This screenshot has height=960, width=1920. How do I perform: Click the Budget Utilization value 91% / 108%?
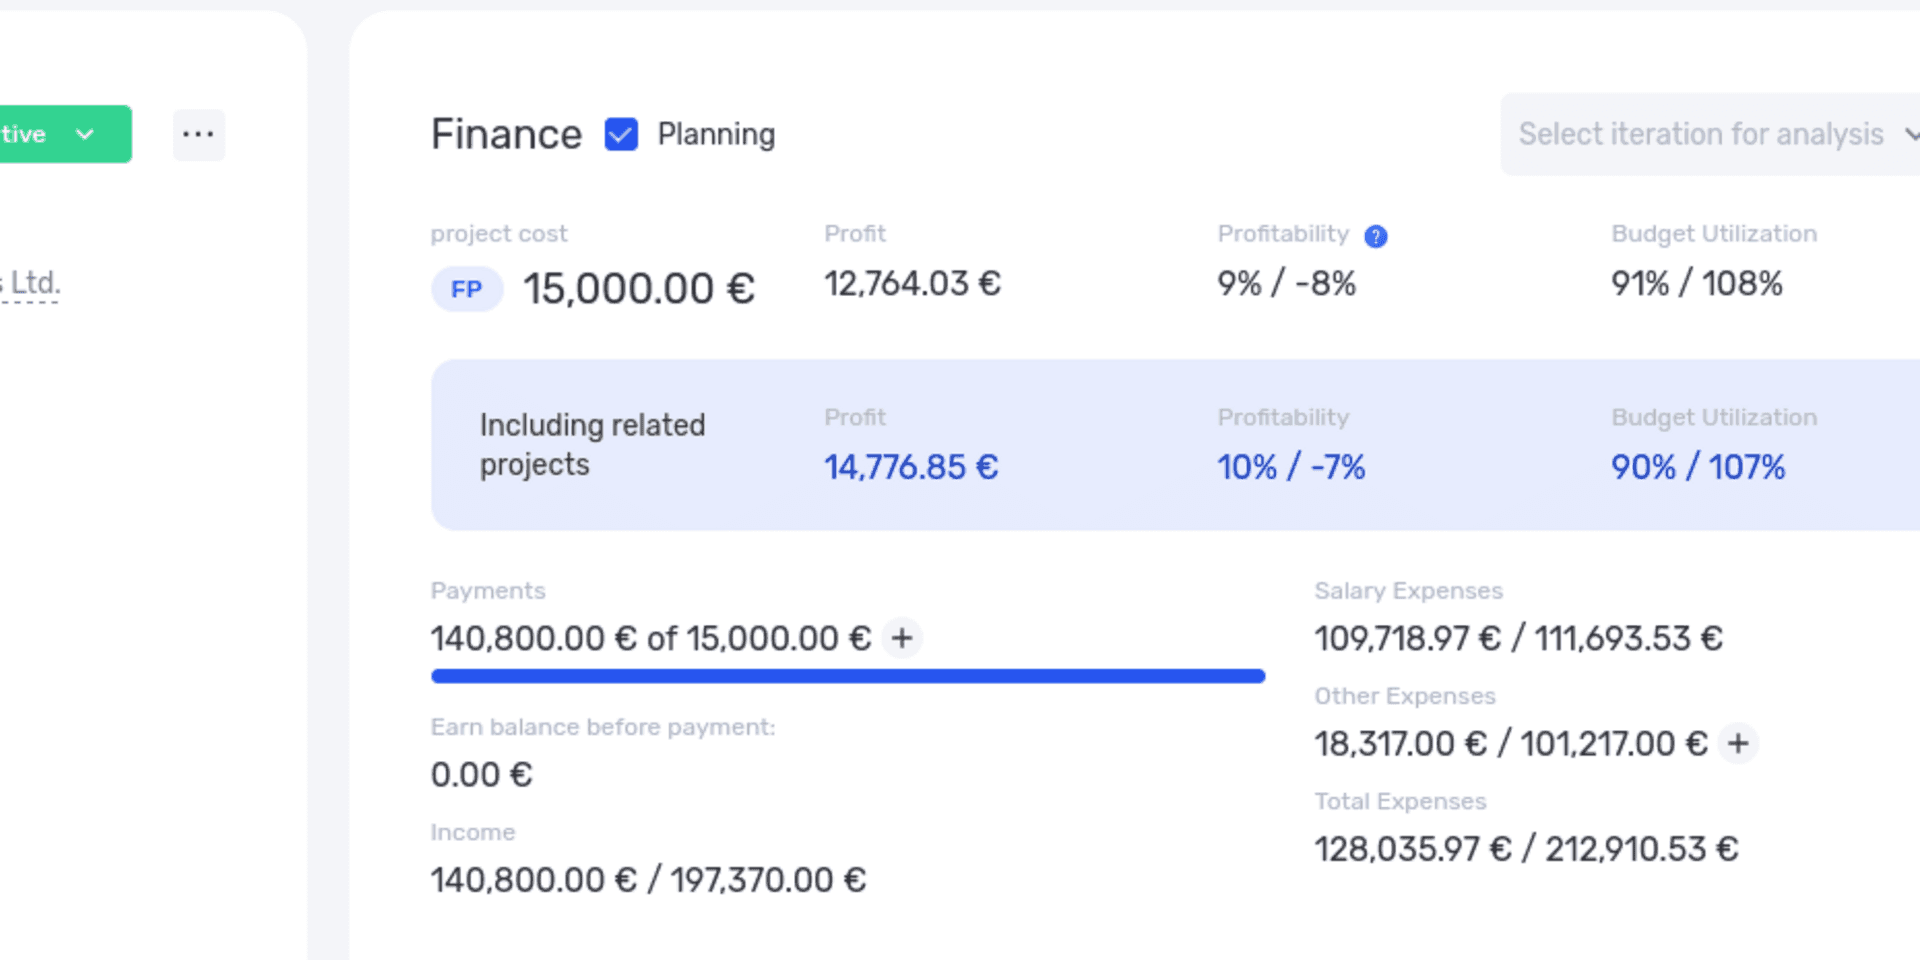tap(1697, 284)
